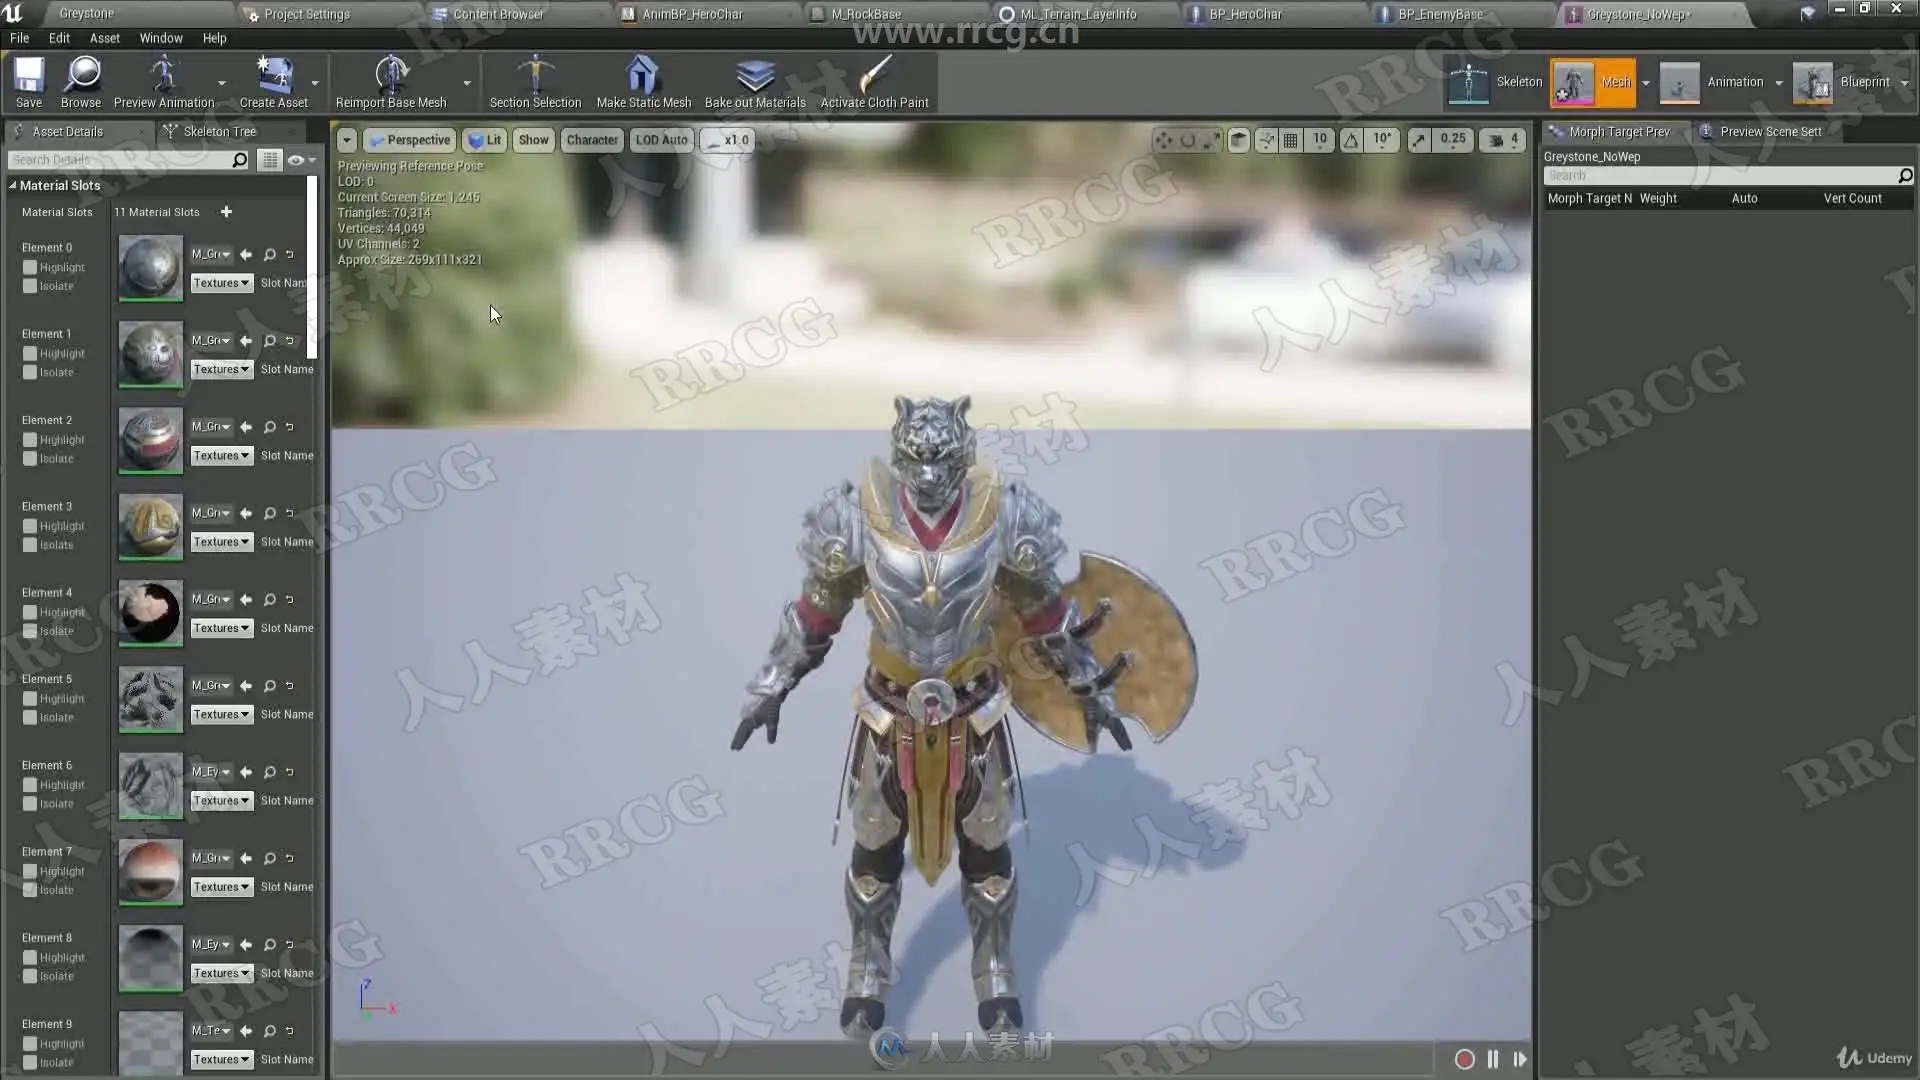Viewport: 1920px width, 1080px height.
Task: Pause the preview playback
Action: [1493, 1059]
